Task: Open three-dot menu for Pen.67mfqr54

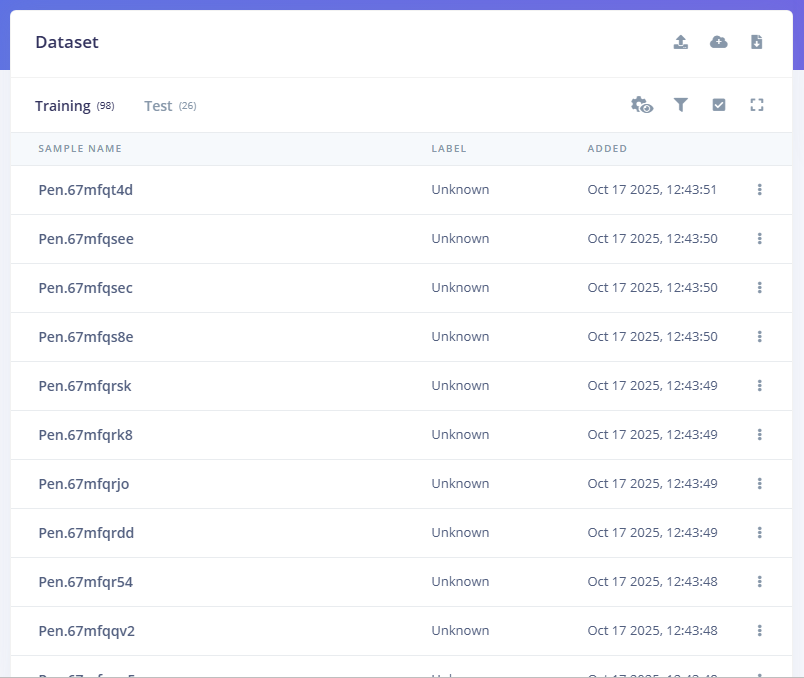Action: pyautogui.click(x=760, y=582)
